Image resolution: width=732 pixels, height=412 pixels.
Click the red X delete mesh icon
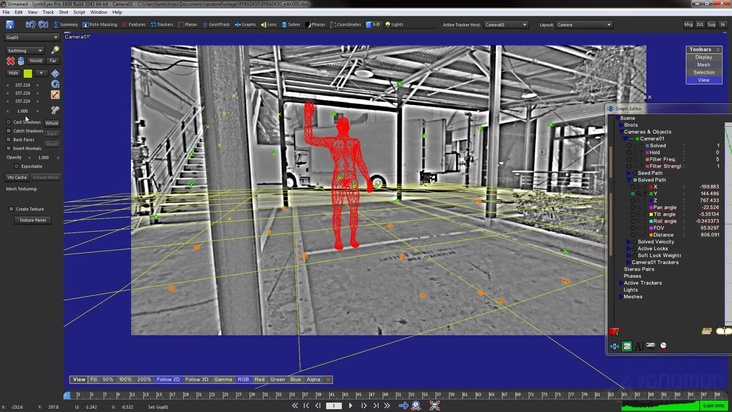pos(9,61)
